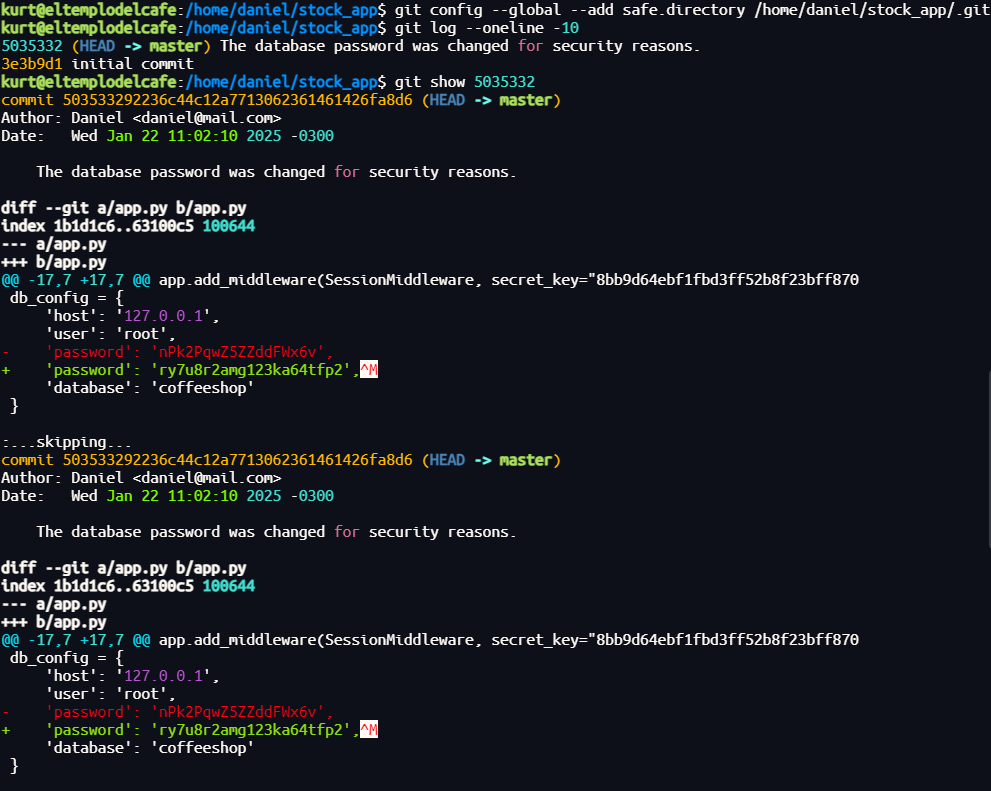This screenshot has width=991, height=791.
Task: Click the highlighted '^M' marker below the skipping line
Action: tap(368, 730)
